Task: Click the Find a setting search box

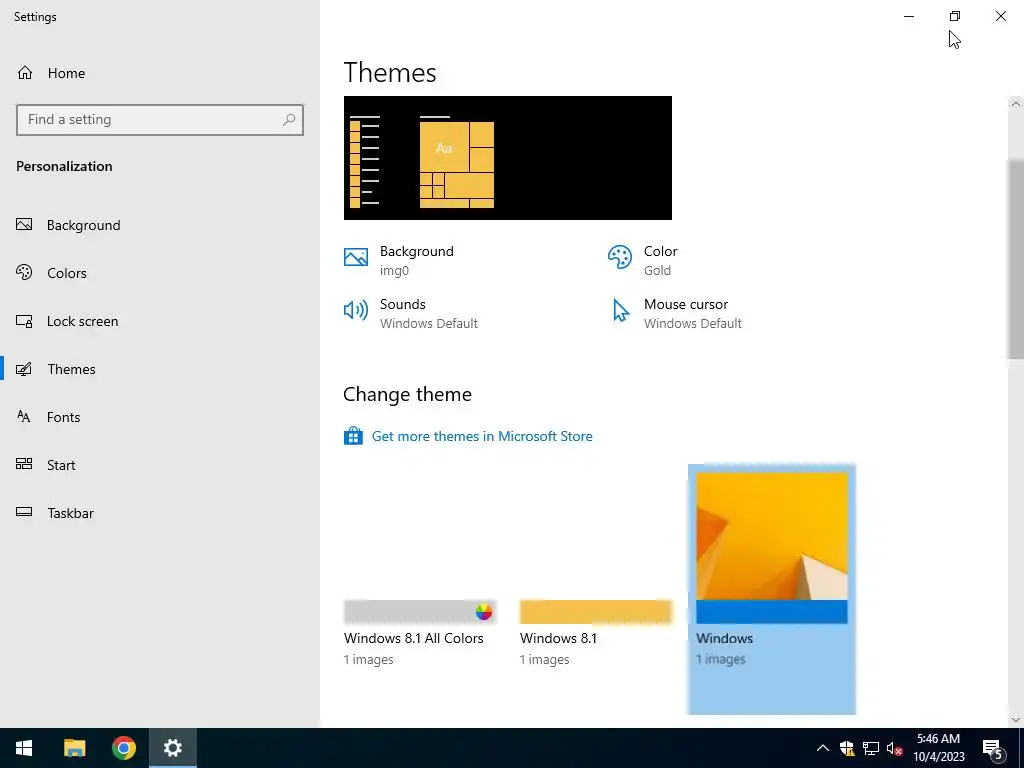Action: tap(160, 120)
